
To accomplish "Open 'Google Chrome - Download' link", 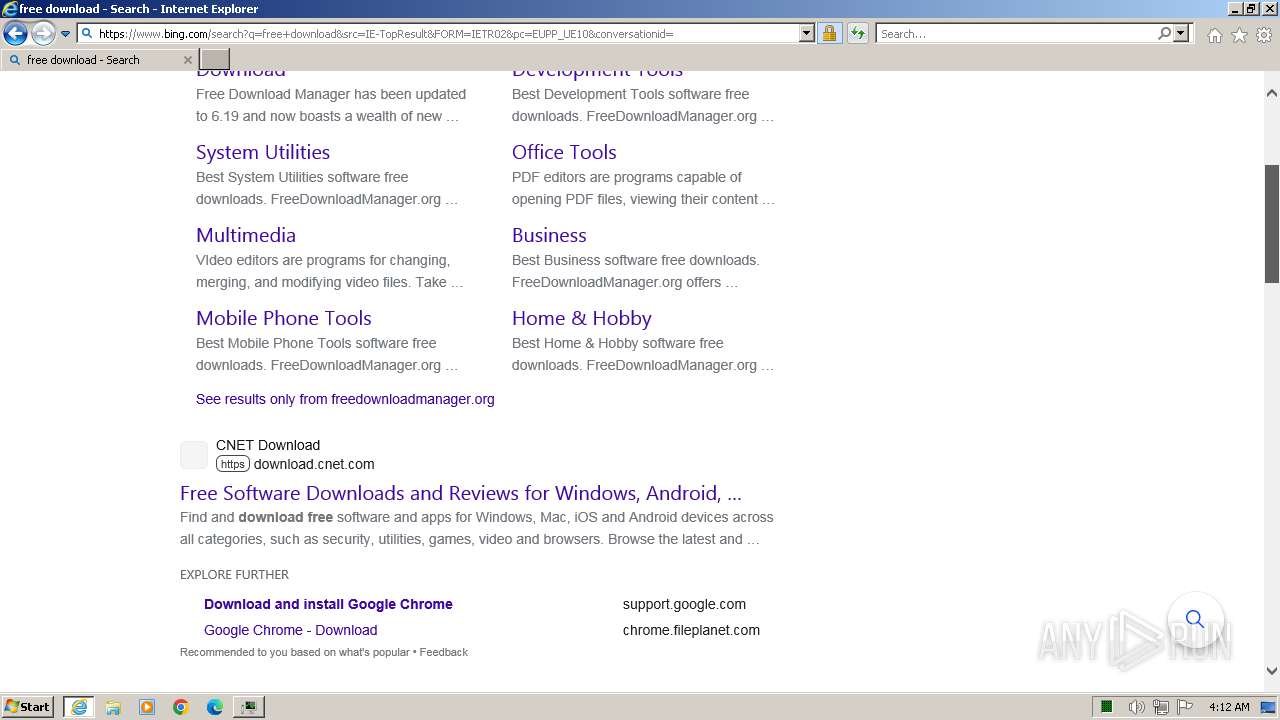I will pos(291,630).
